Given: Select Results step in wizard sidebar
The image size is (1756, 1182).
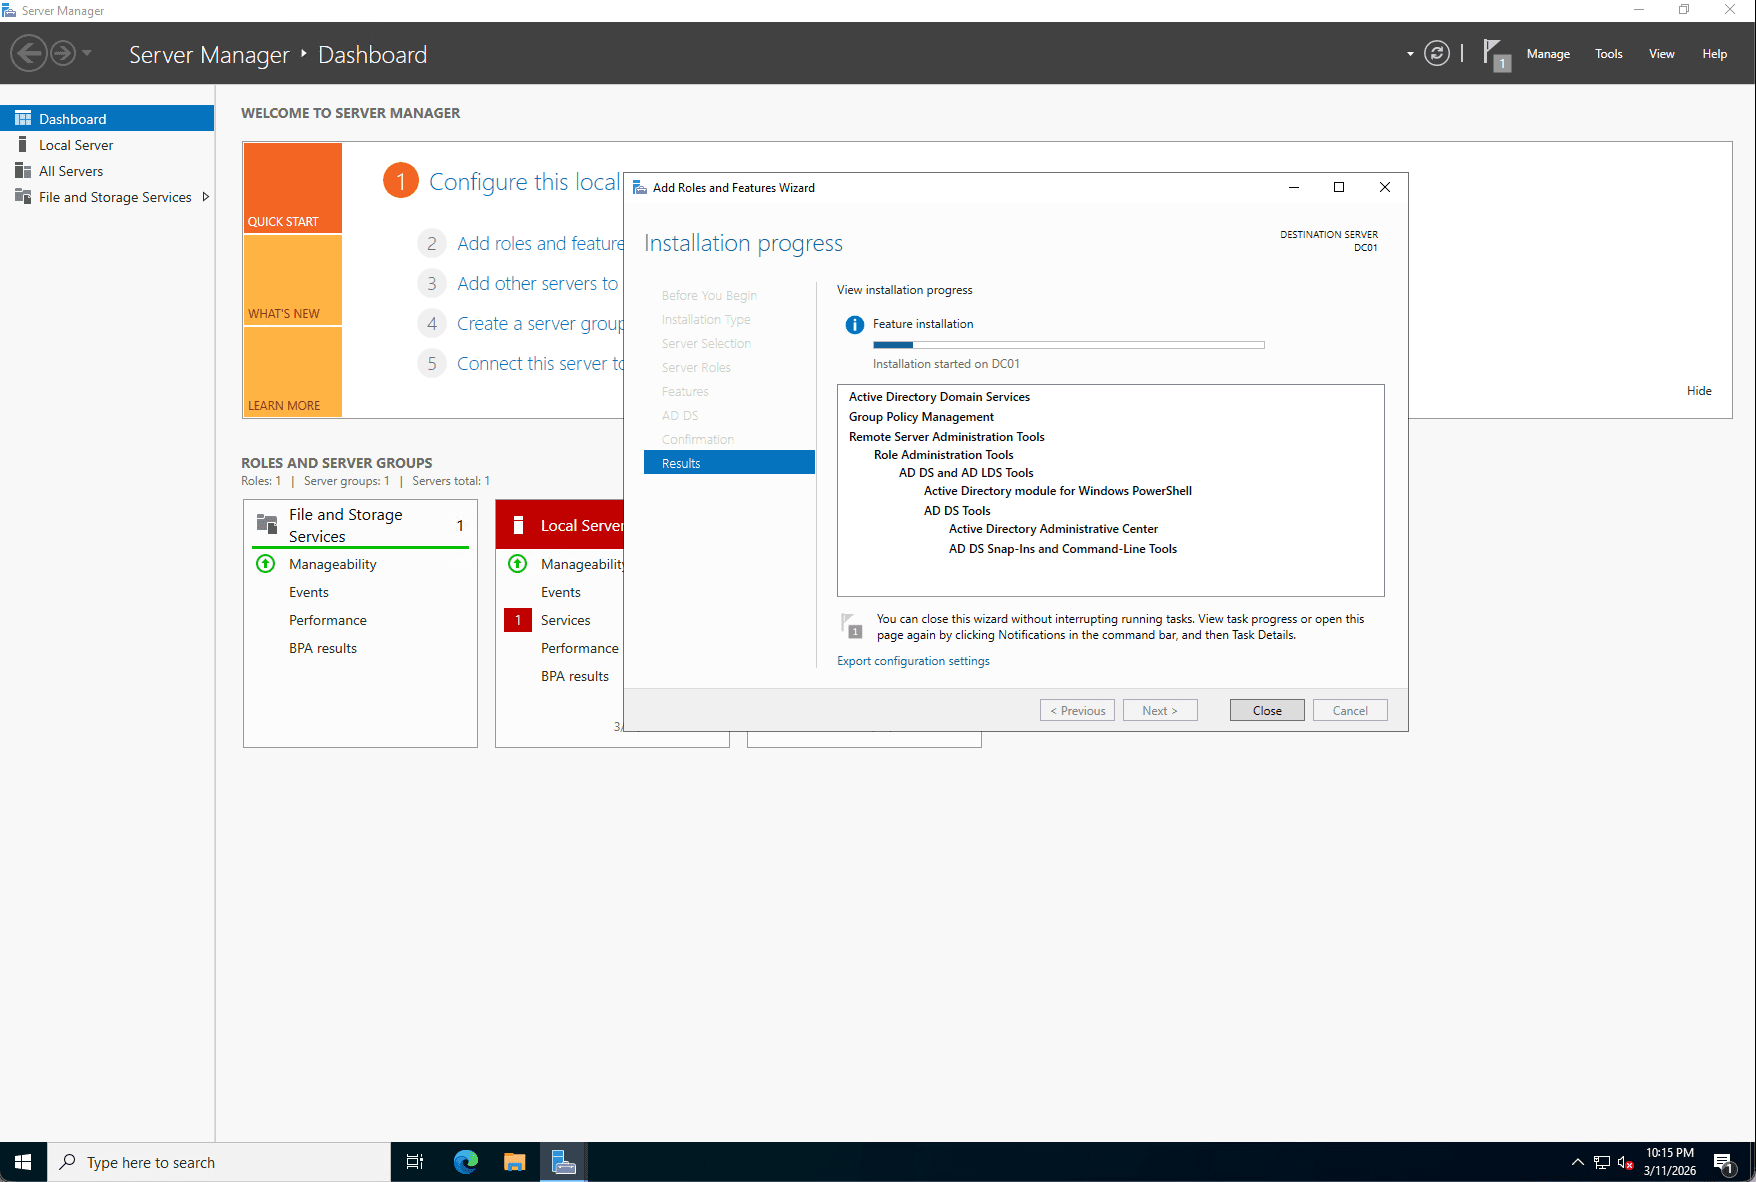Looking at the screenshot, I should click(729, 463).
